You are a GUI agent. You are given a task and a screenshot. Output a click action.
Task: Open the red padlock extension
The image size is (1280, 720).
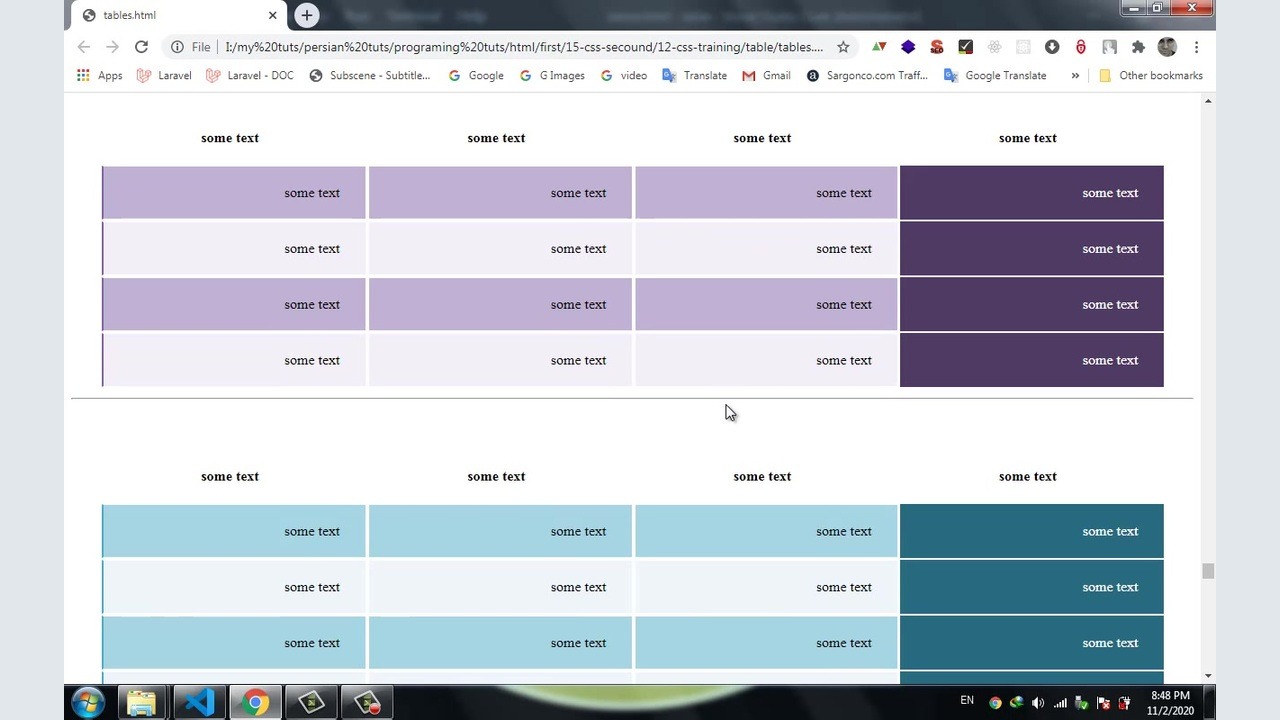[1081, 47]
